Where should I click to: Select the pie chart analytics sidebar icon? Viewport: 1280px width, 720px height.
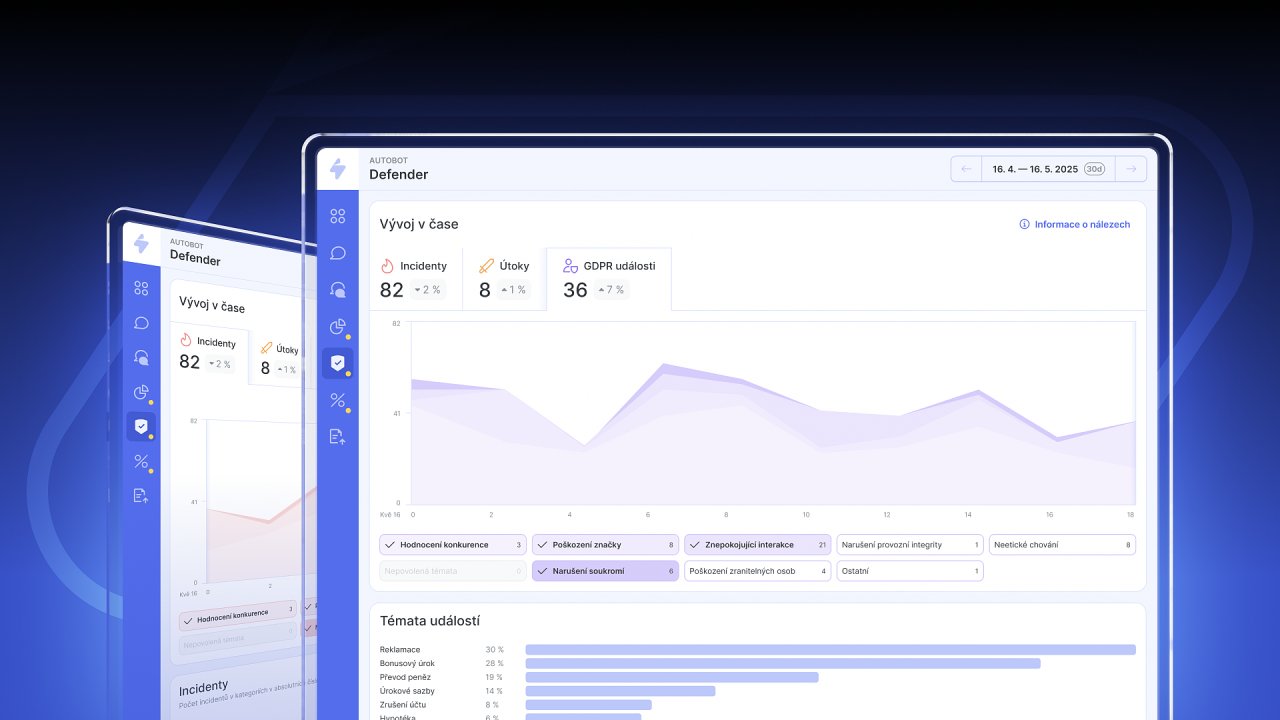point(338,326)
